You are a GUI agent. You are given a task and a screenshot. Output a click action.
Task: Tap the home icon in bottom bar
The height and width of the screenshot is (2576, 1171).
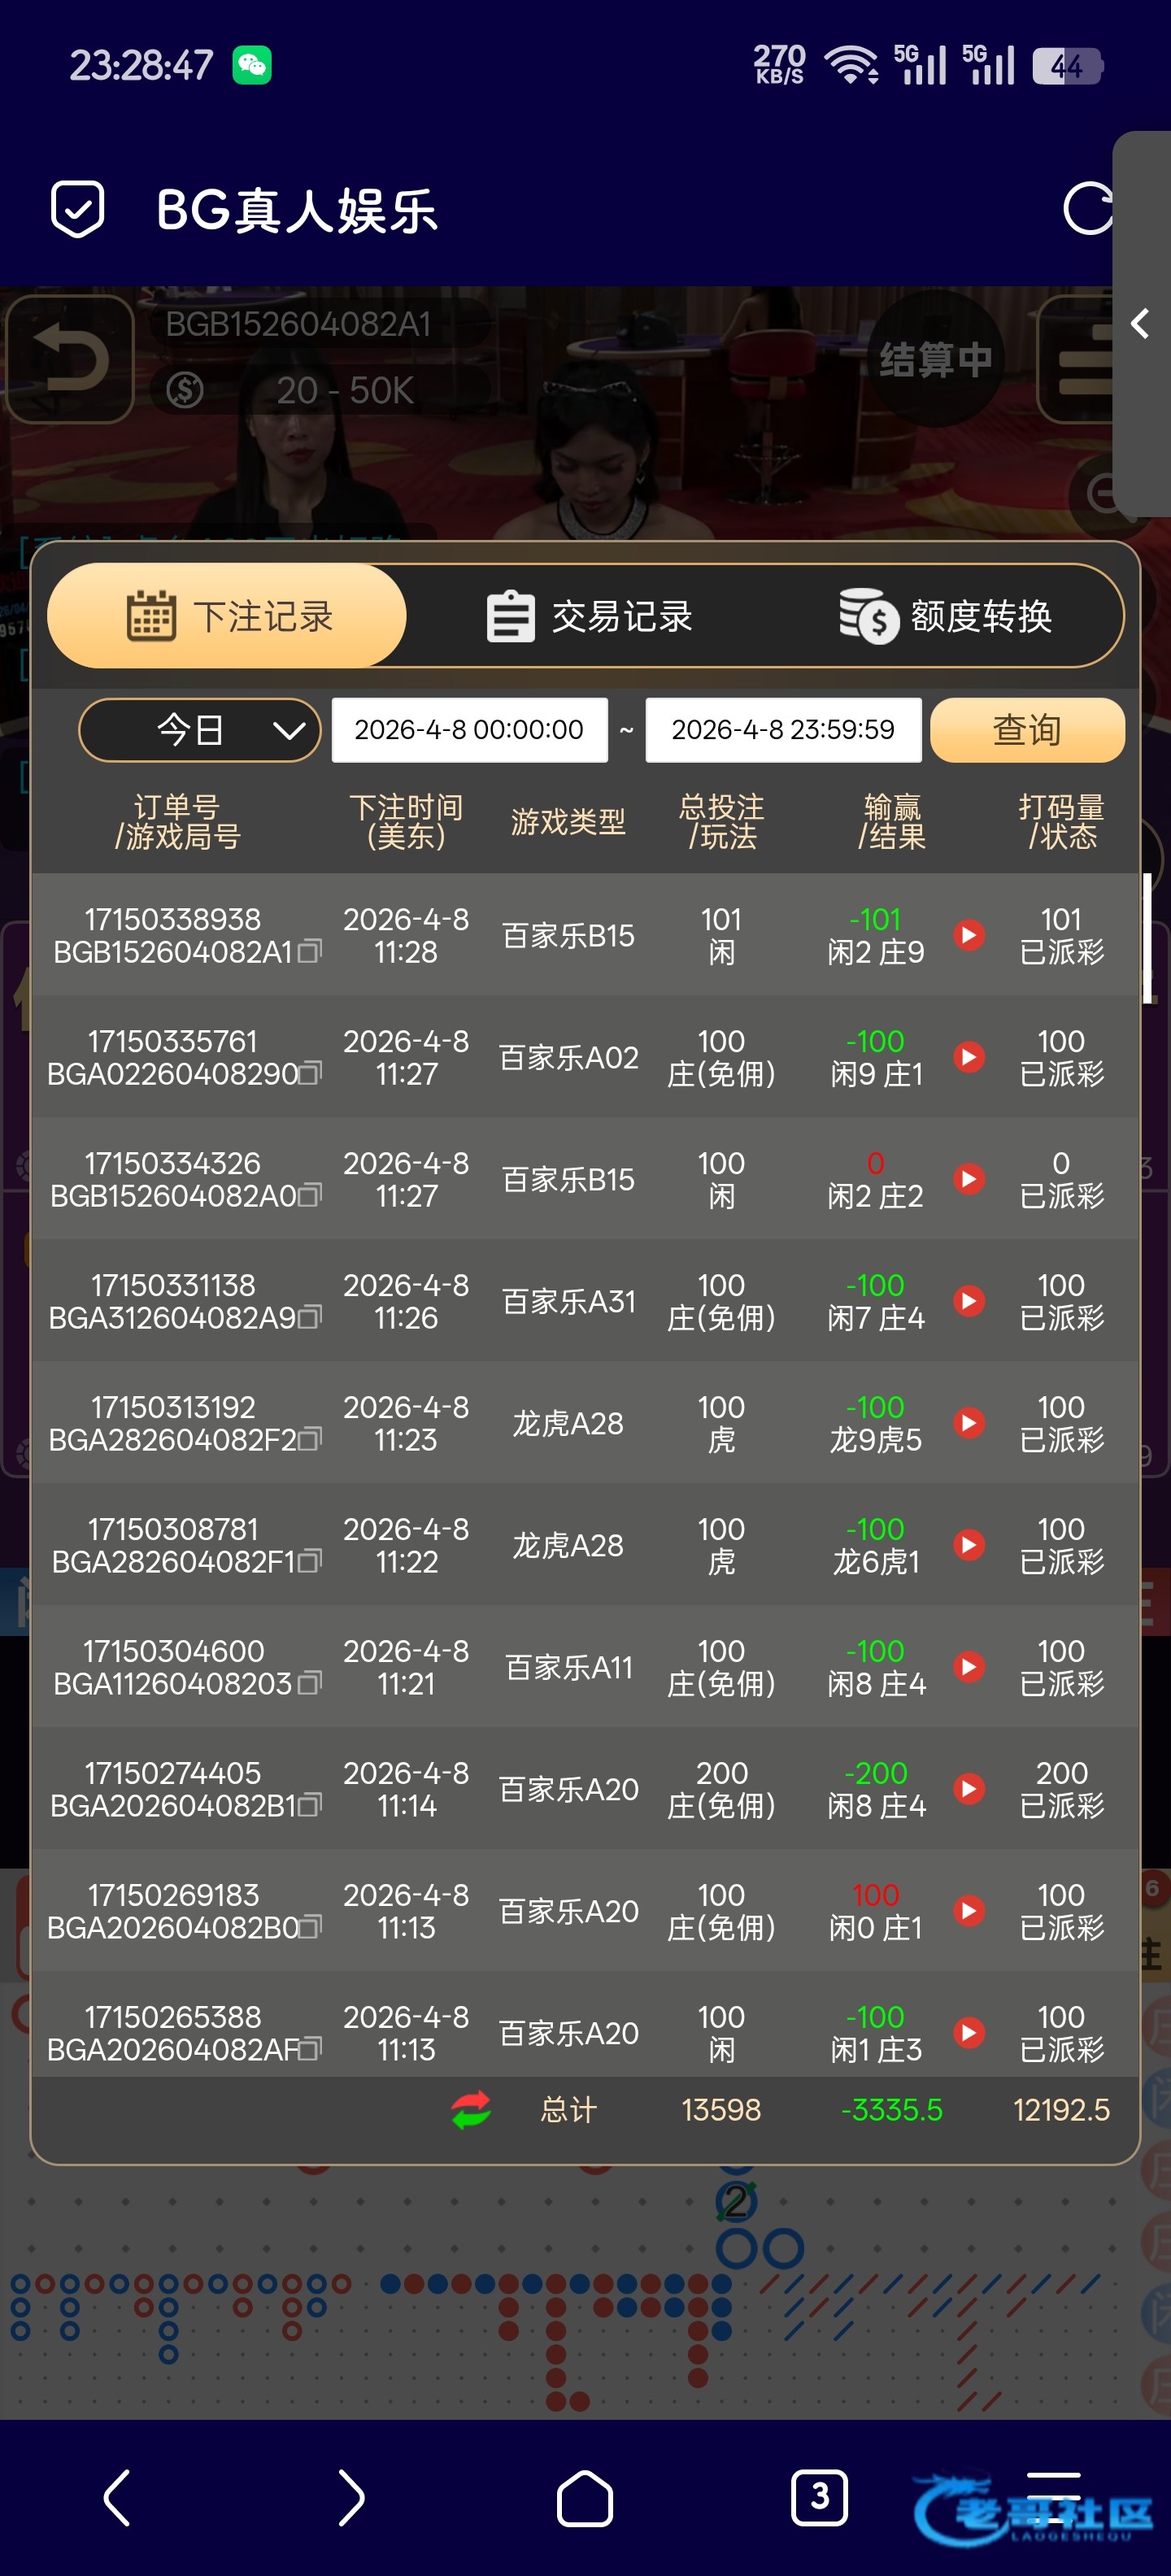pyautogui.click(x=585, y=2498)
